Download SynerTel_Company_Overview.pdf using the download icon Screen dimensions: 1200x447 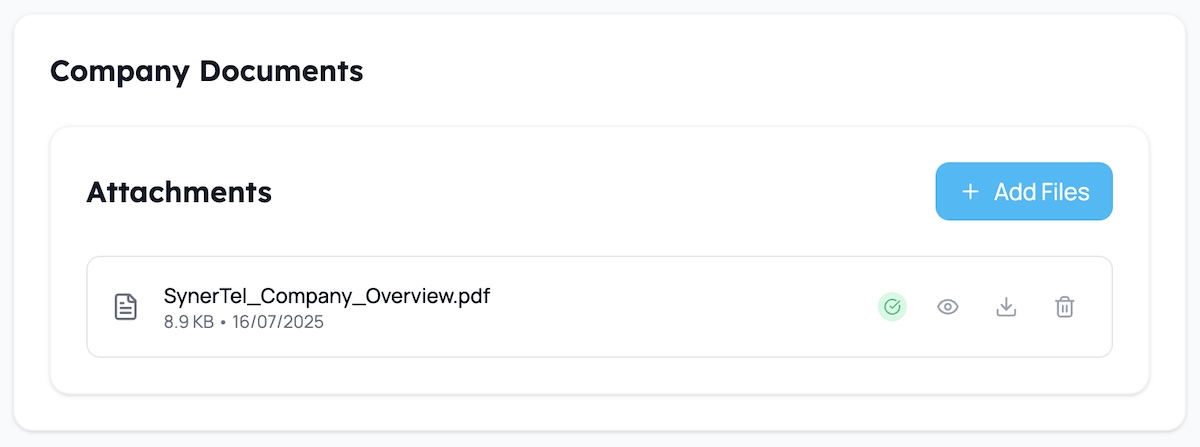tap(1006, 307)
